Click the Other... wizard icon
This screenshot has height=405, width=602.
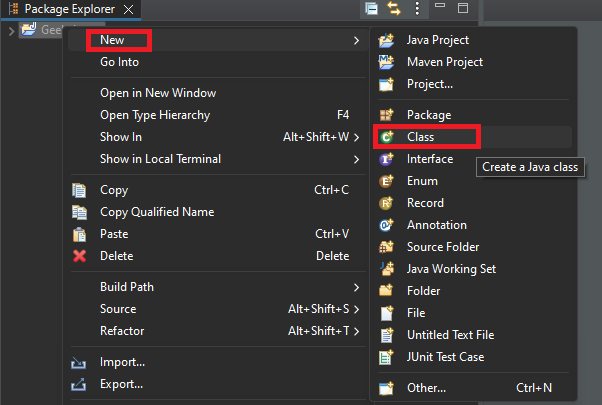(x=386, y=388)
